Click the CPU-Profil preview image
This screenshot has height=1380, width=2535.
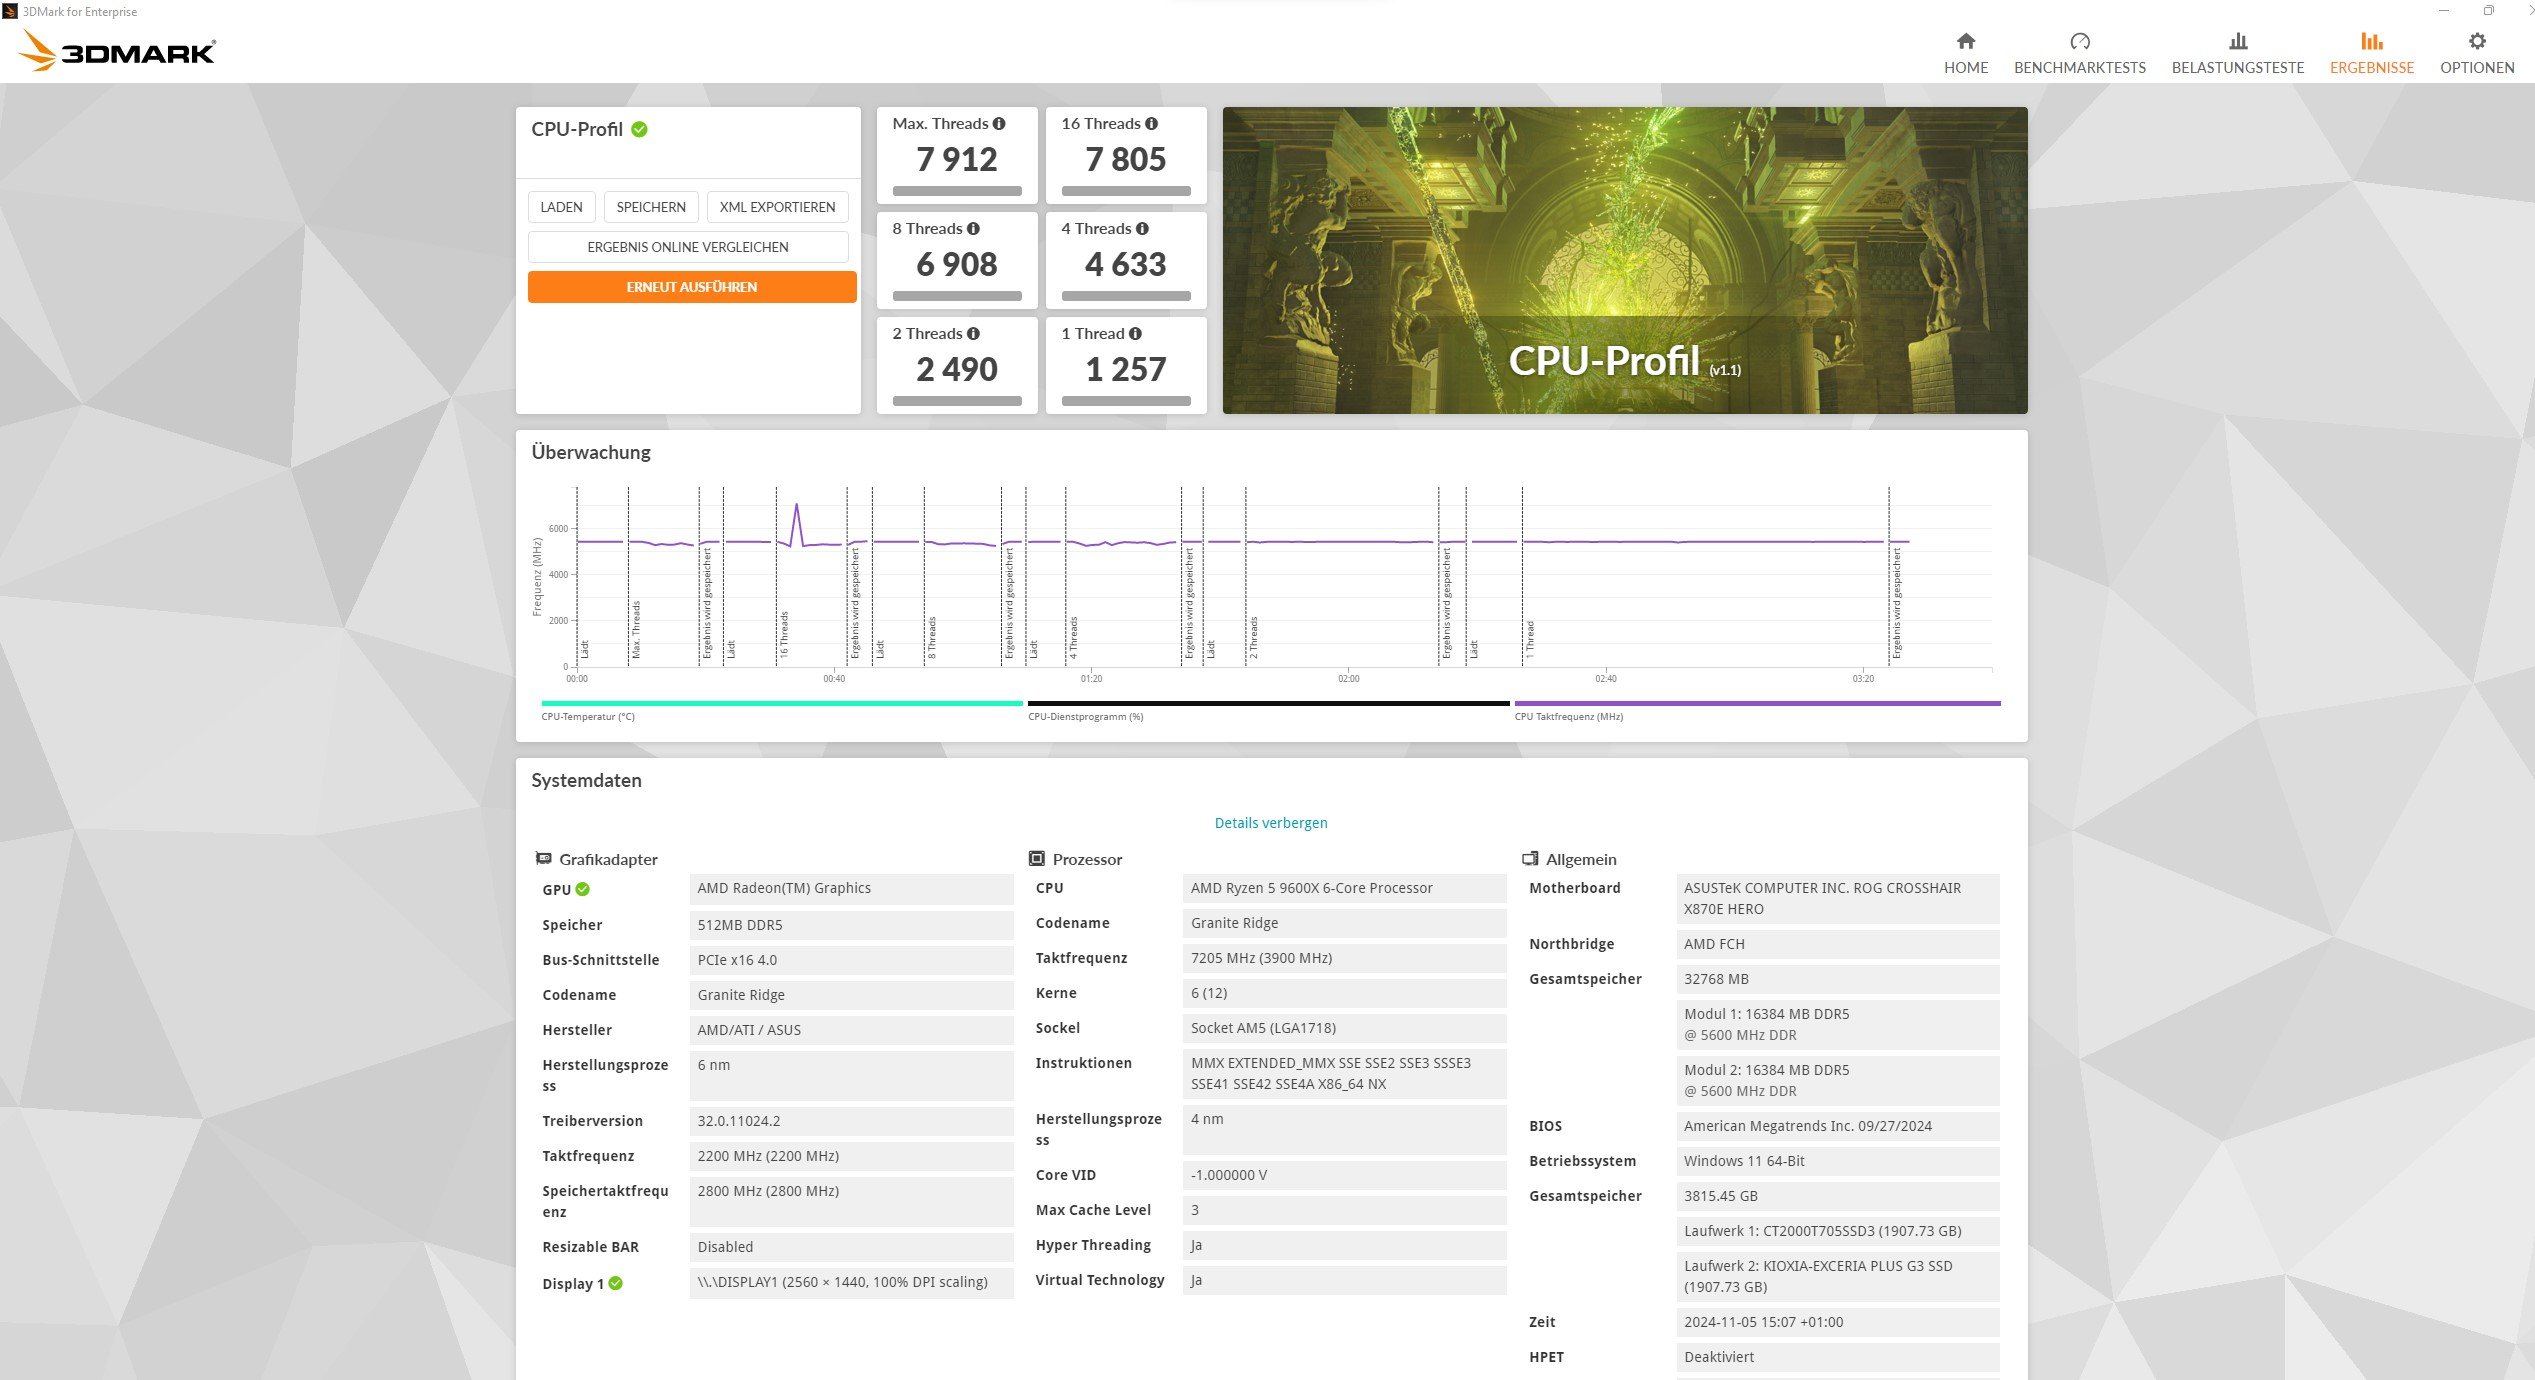coord(1624,260)
